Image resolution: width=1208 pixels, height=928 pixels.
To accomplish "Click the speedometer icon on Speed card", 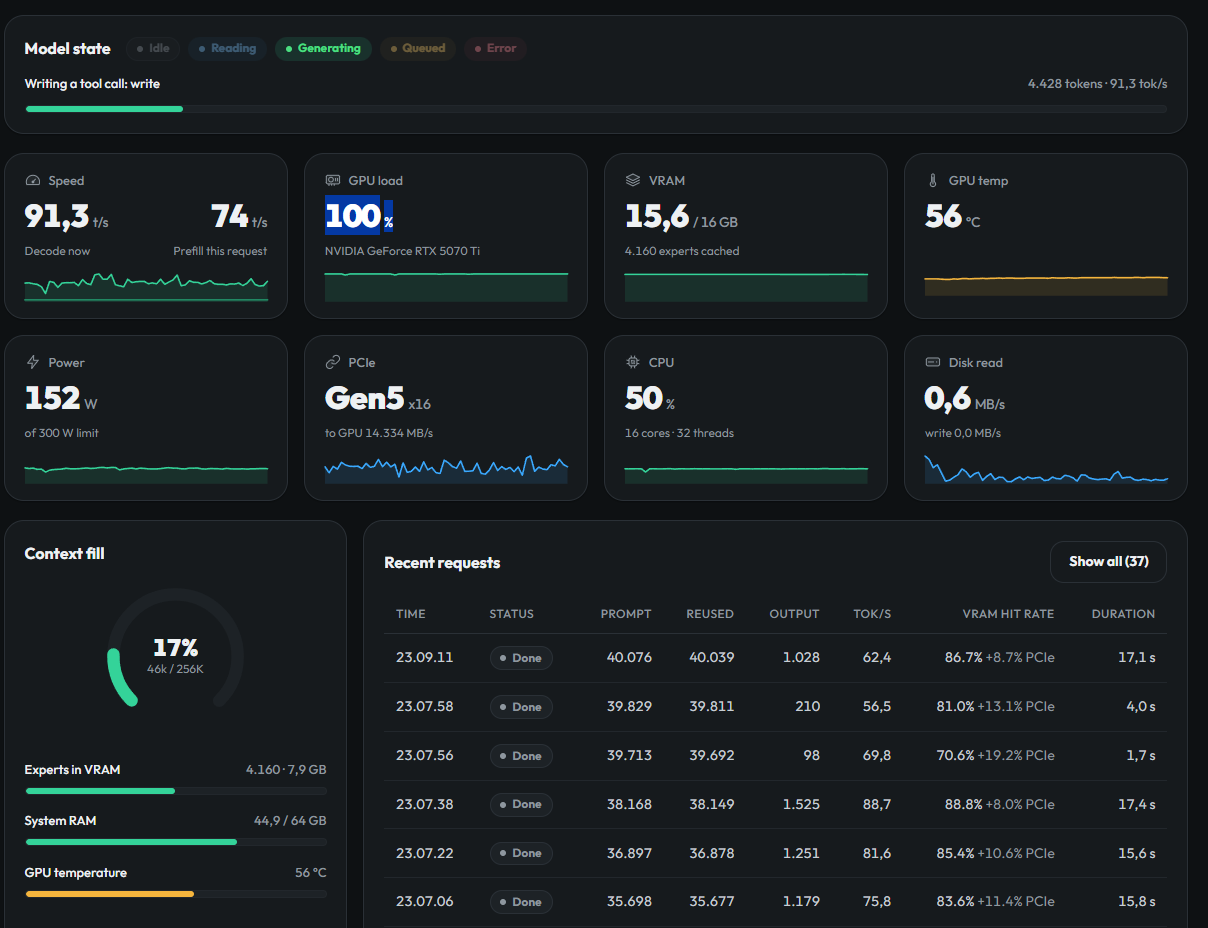I will pos(33,181).
